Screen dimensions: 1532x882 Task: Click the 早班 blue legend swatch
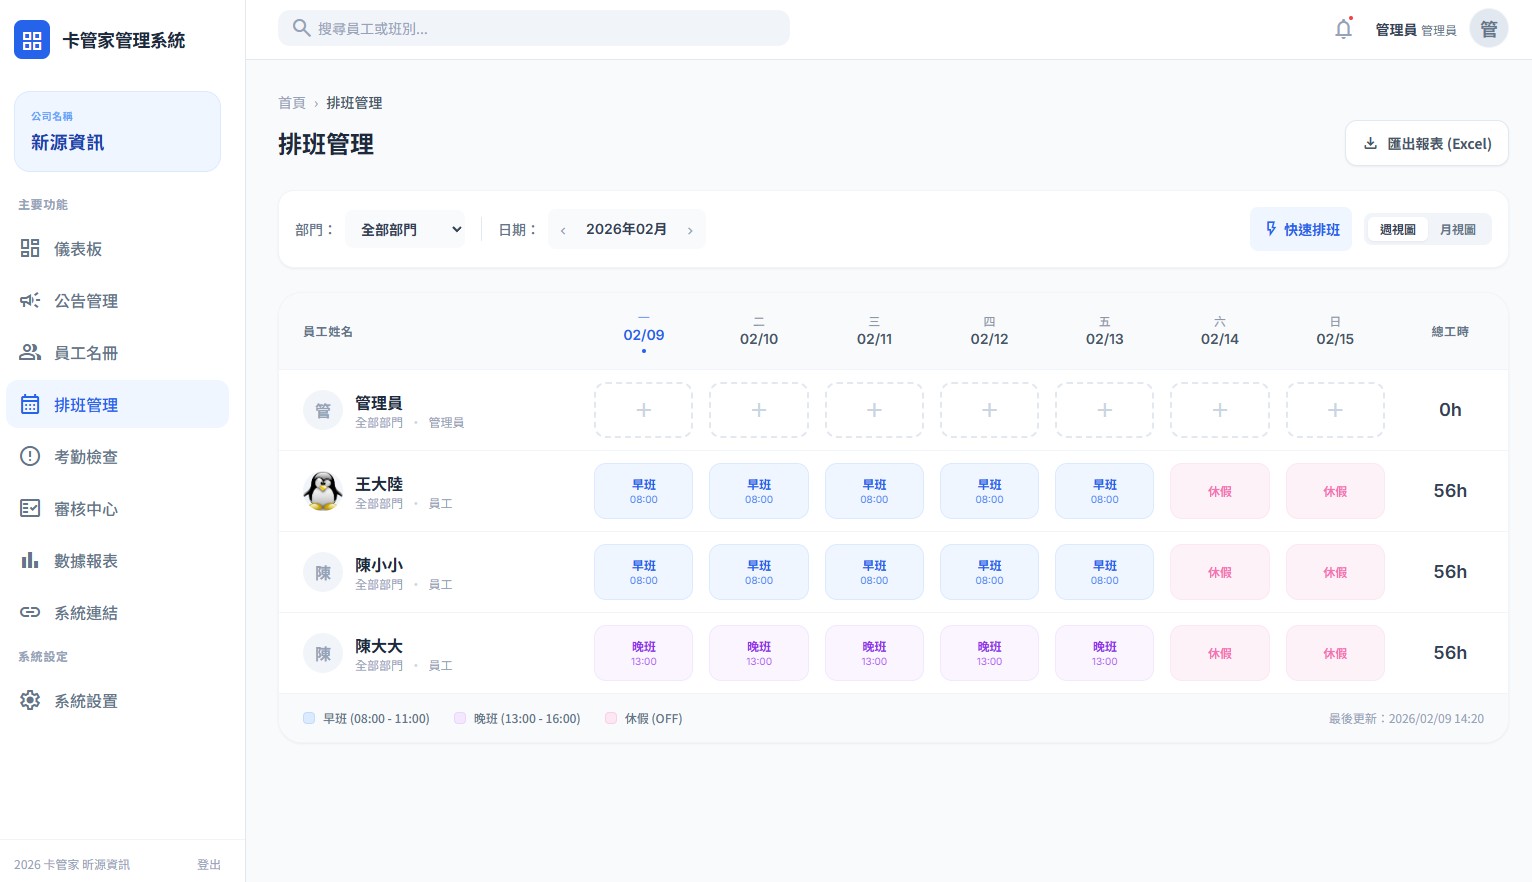[x=309, y=718]
